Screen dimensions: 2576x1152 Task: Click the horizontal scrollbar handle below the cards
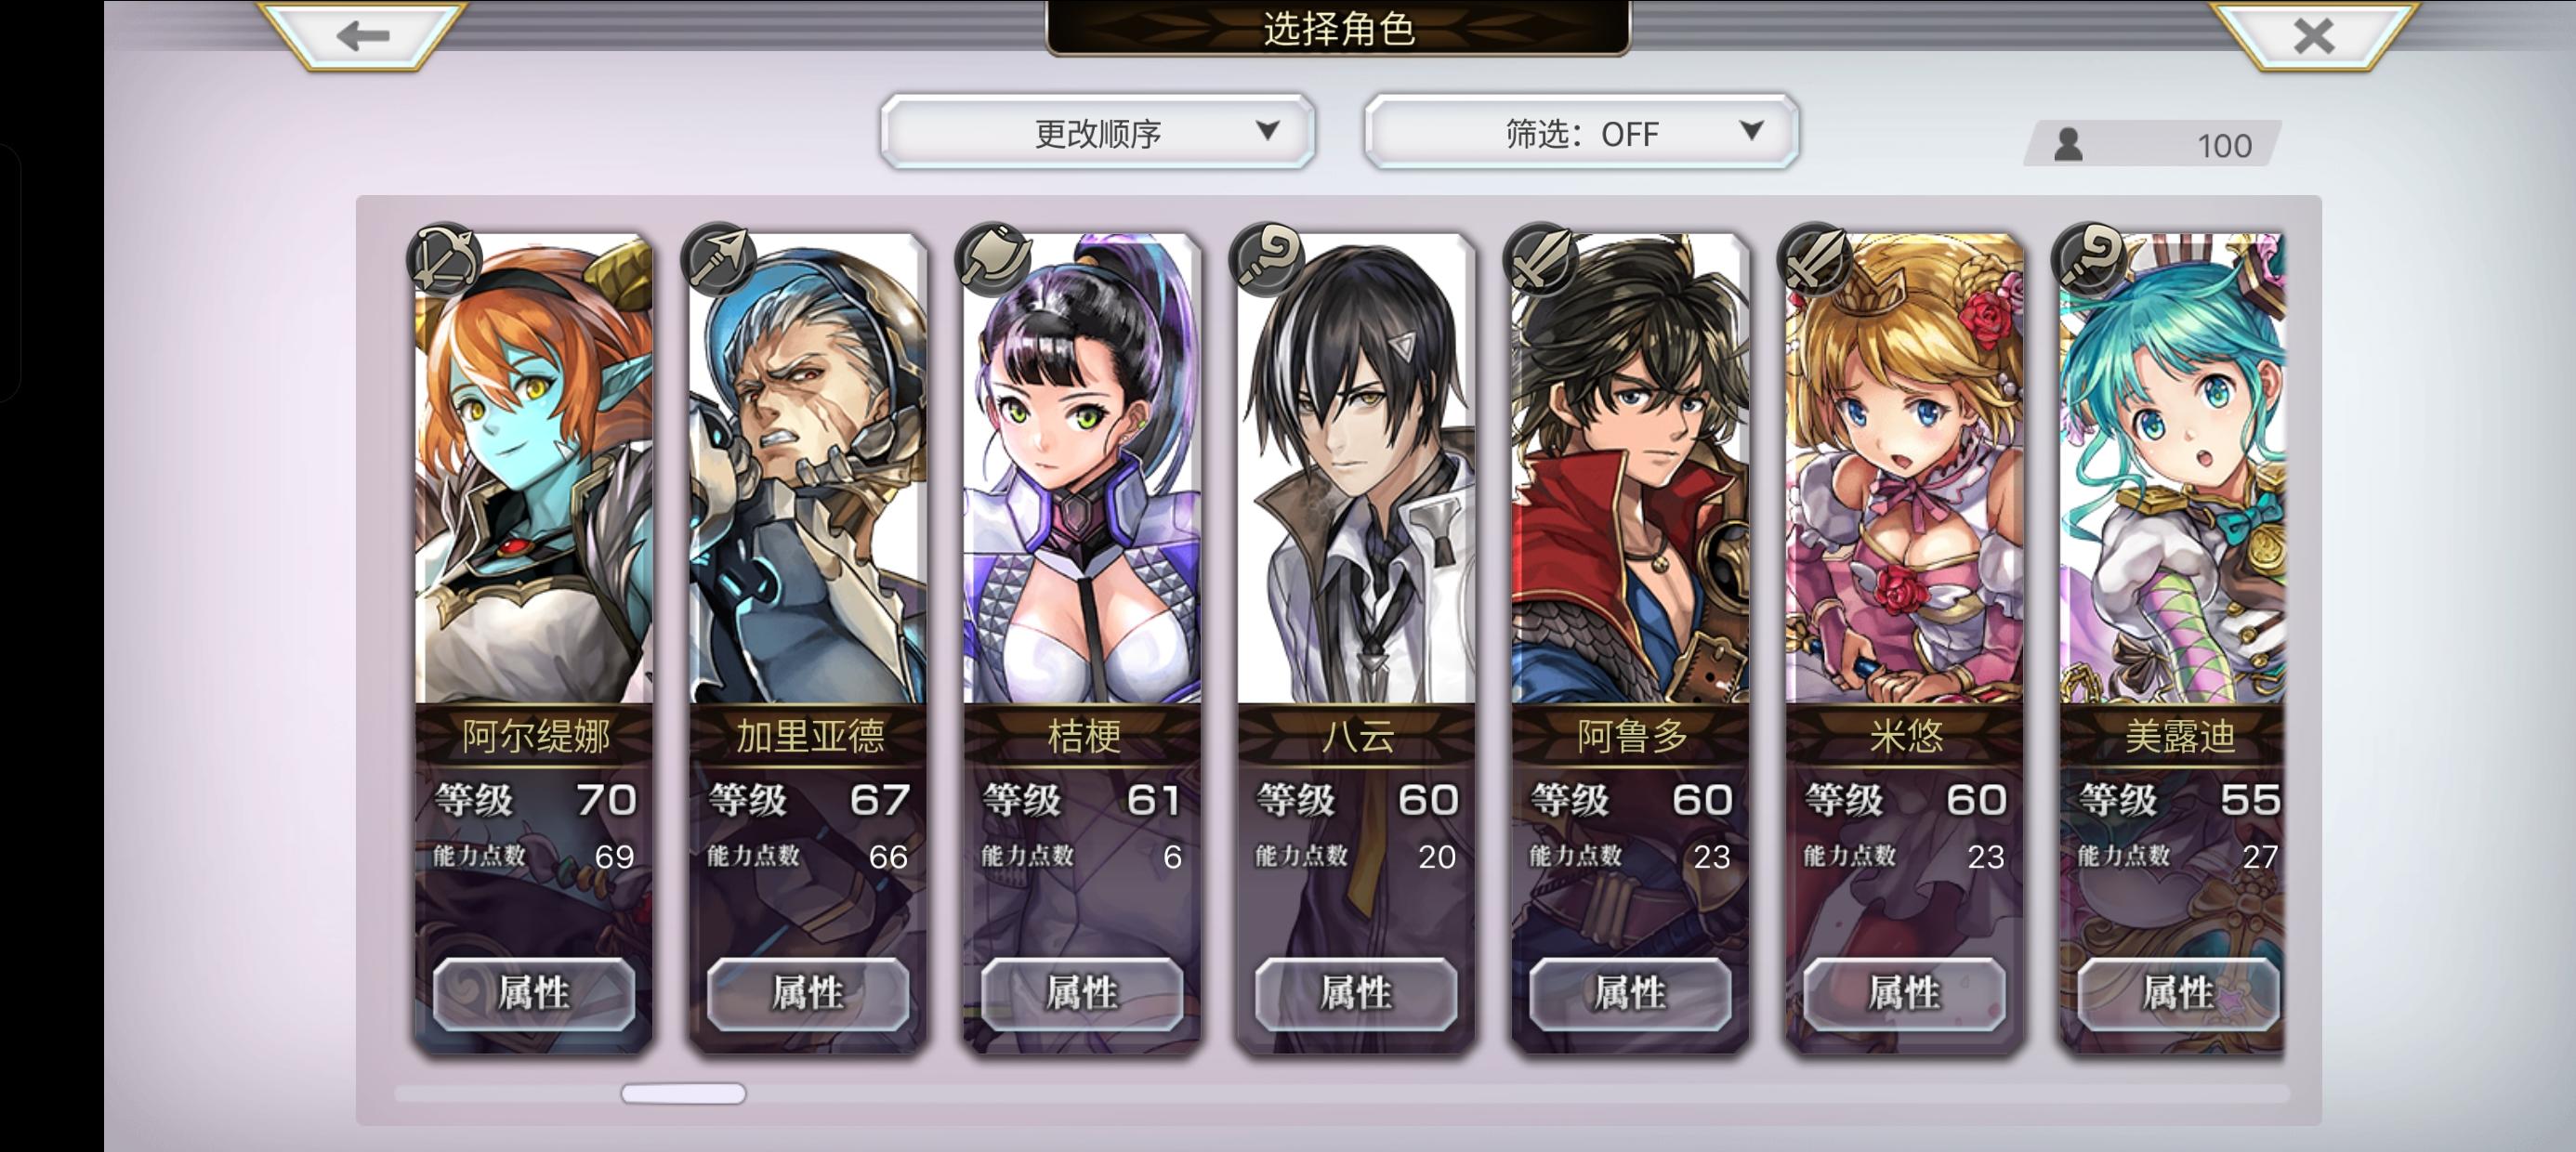point(683,1094)
